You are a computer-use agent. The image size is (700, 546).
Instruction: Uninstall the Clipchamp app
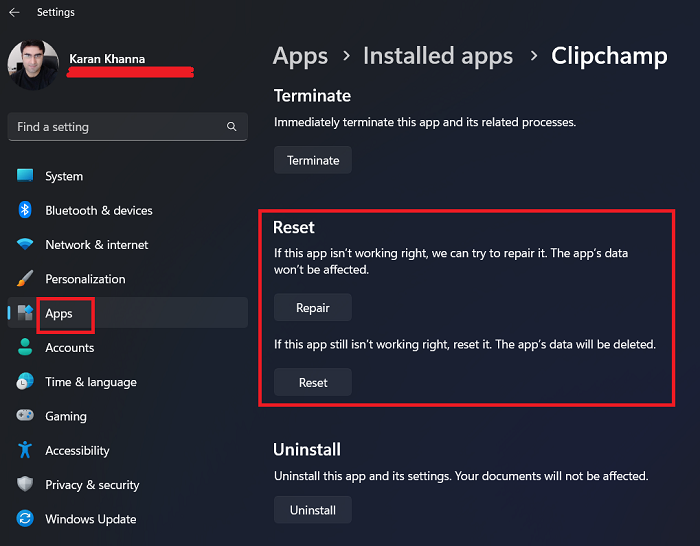[313, 510]
